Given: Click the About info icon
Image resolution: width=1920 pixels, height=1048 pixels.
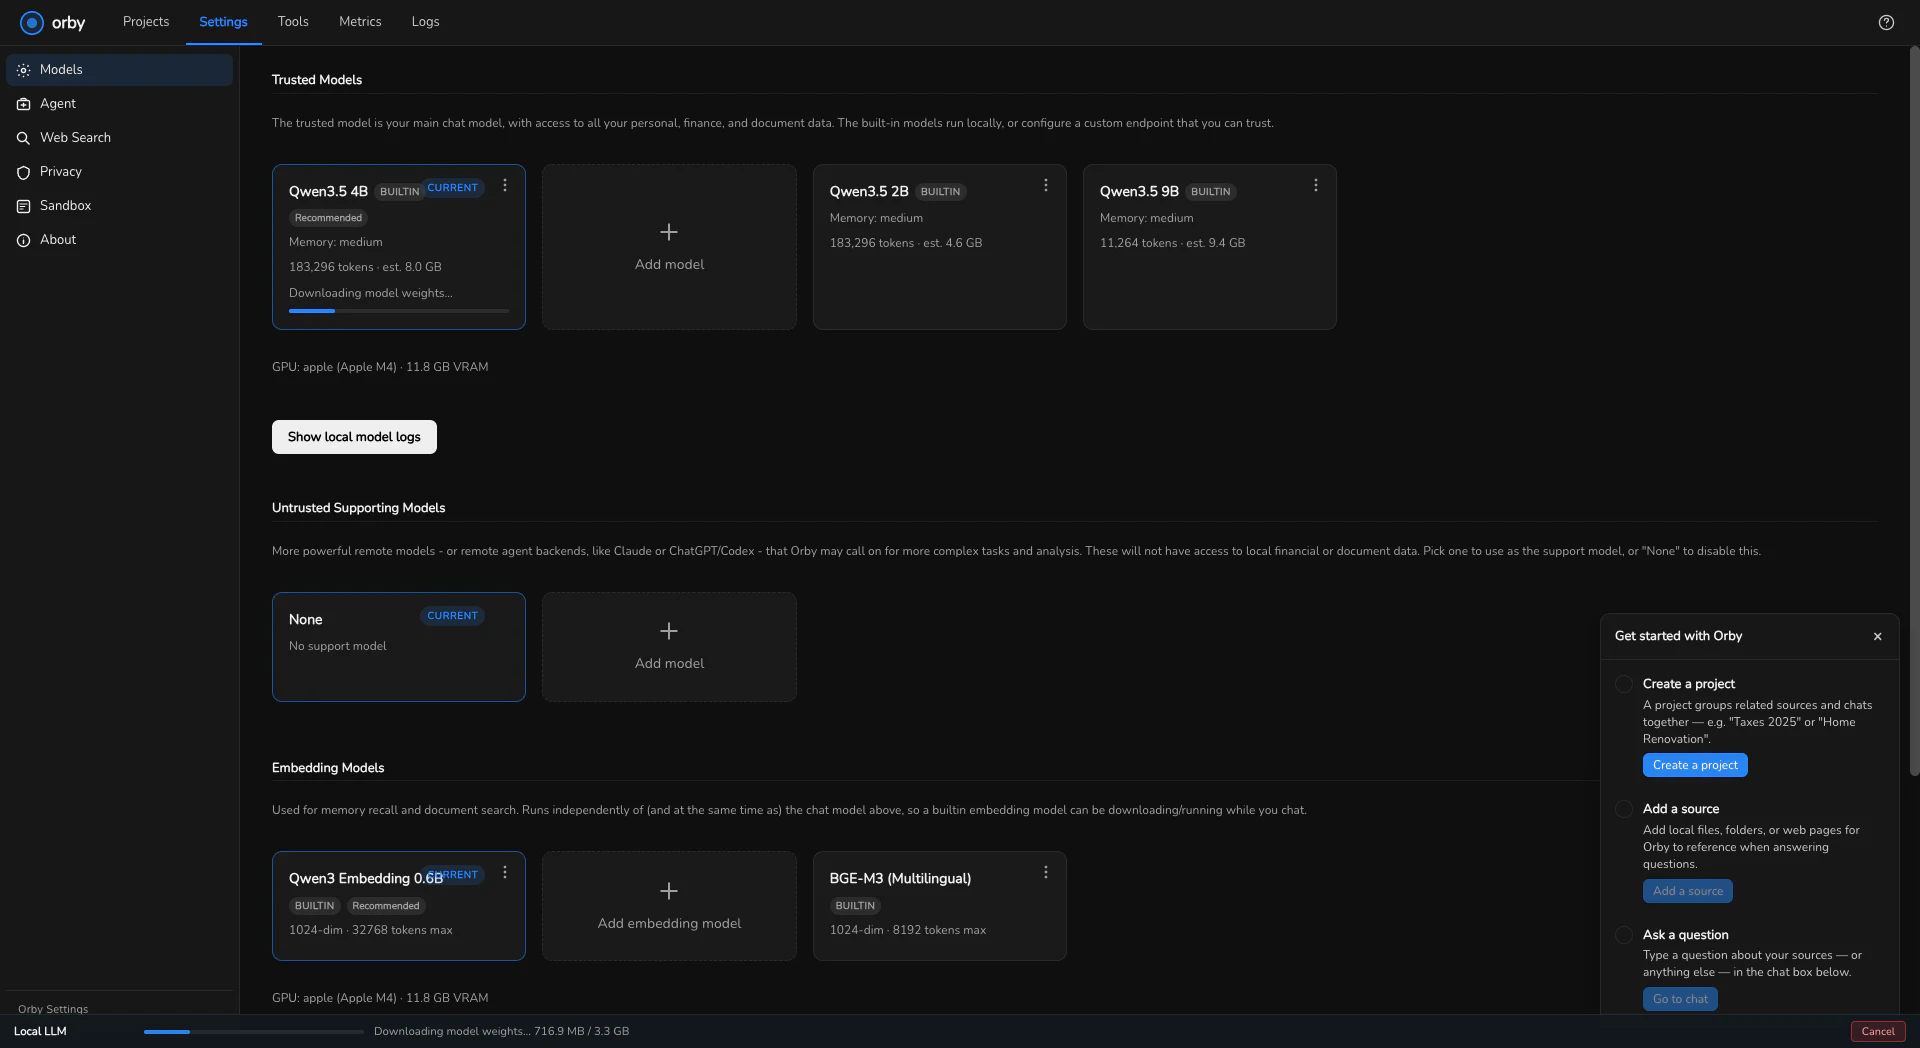Looking at the screenshot, I should (x=23, y=240).
